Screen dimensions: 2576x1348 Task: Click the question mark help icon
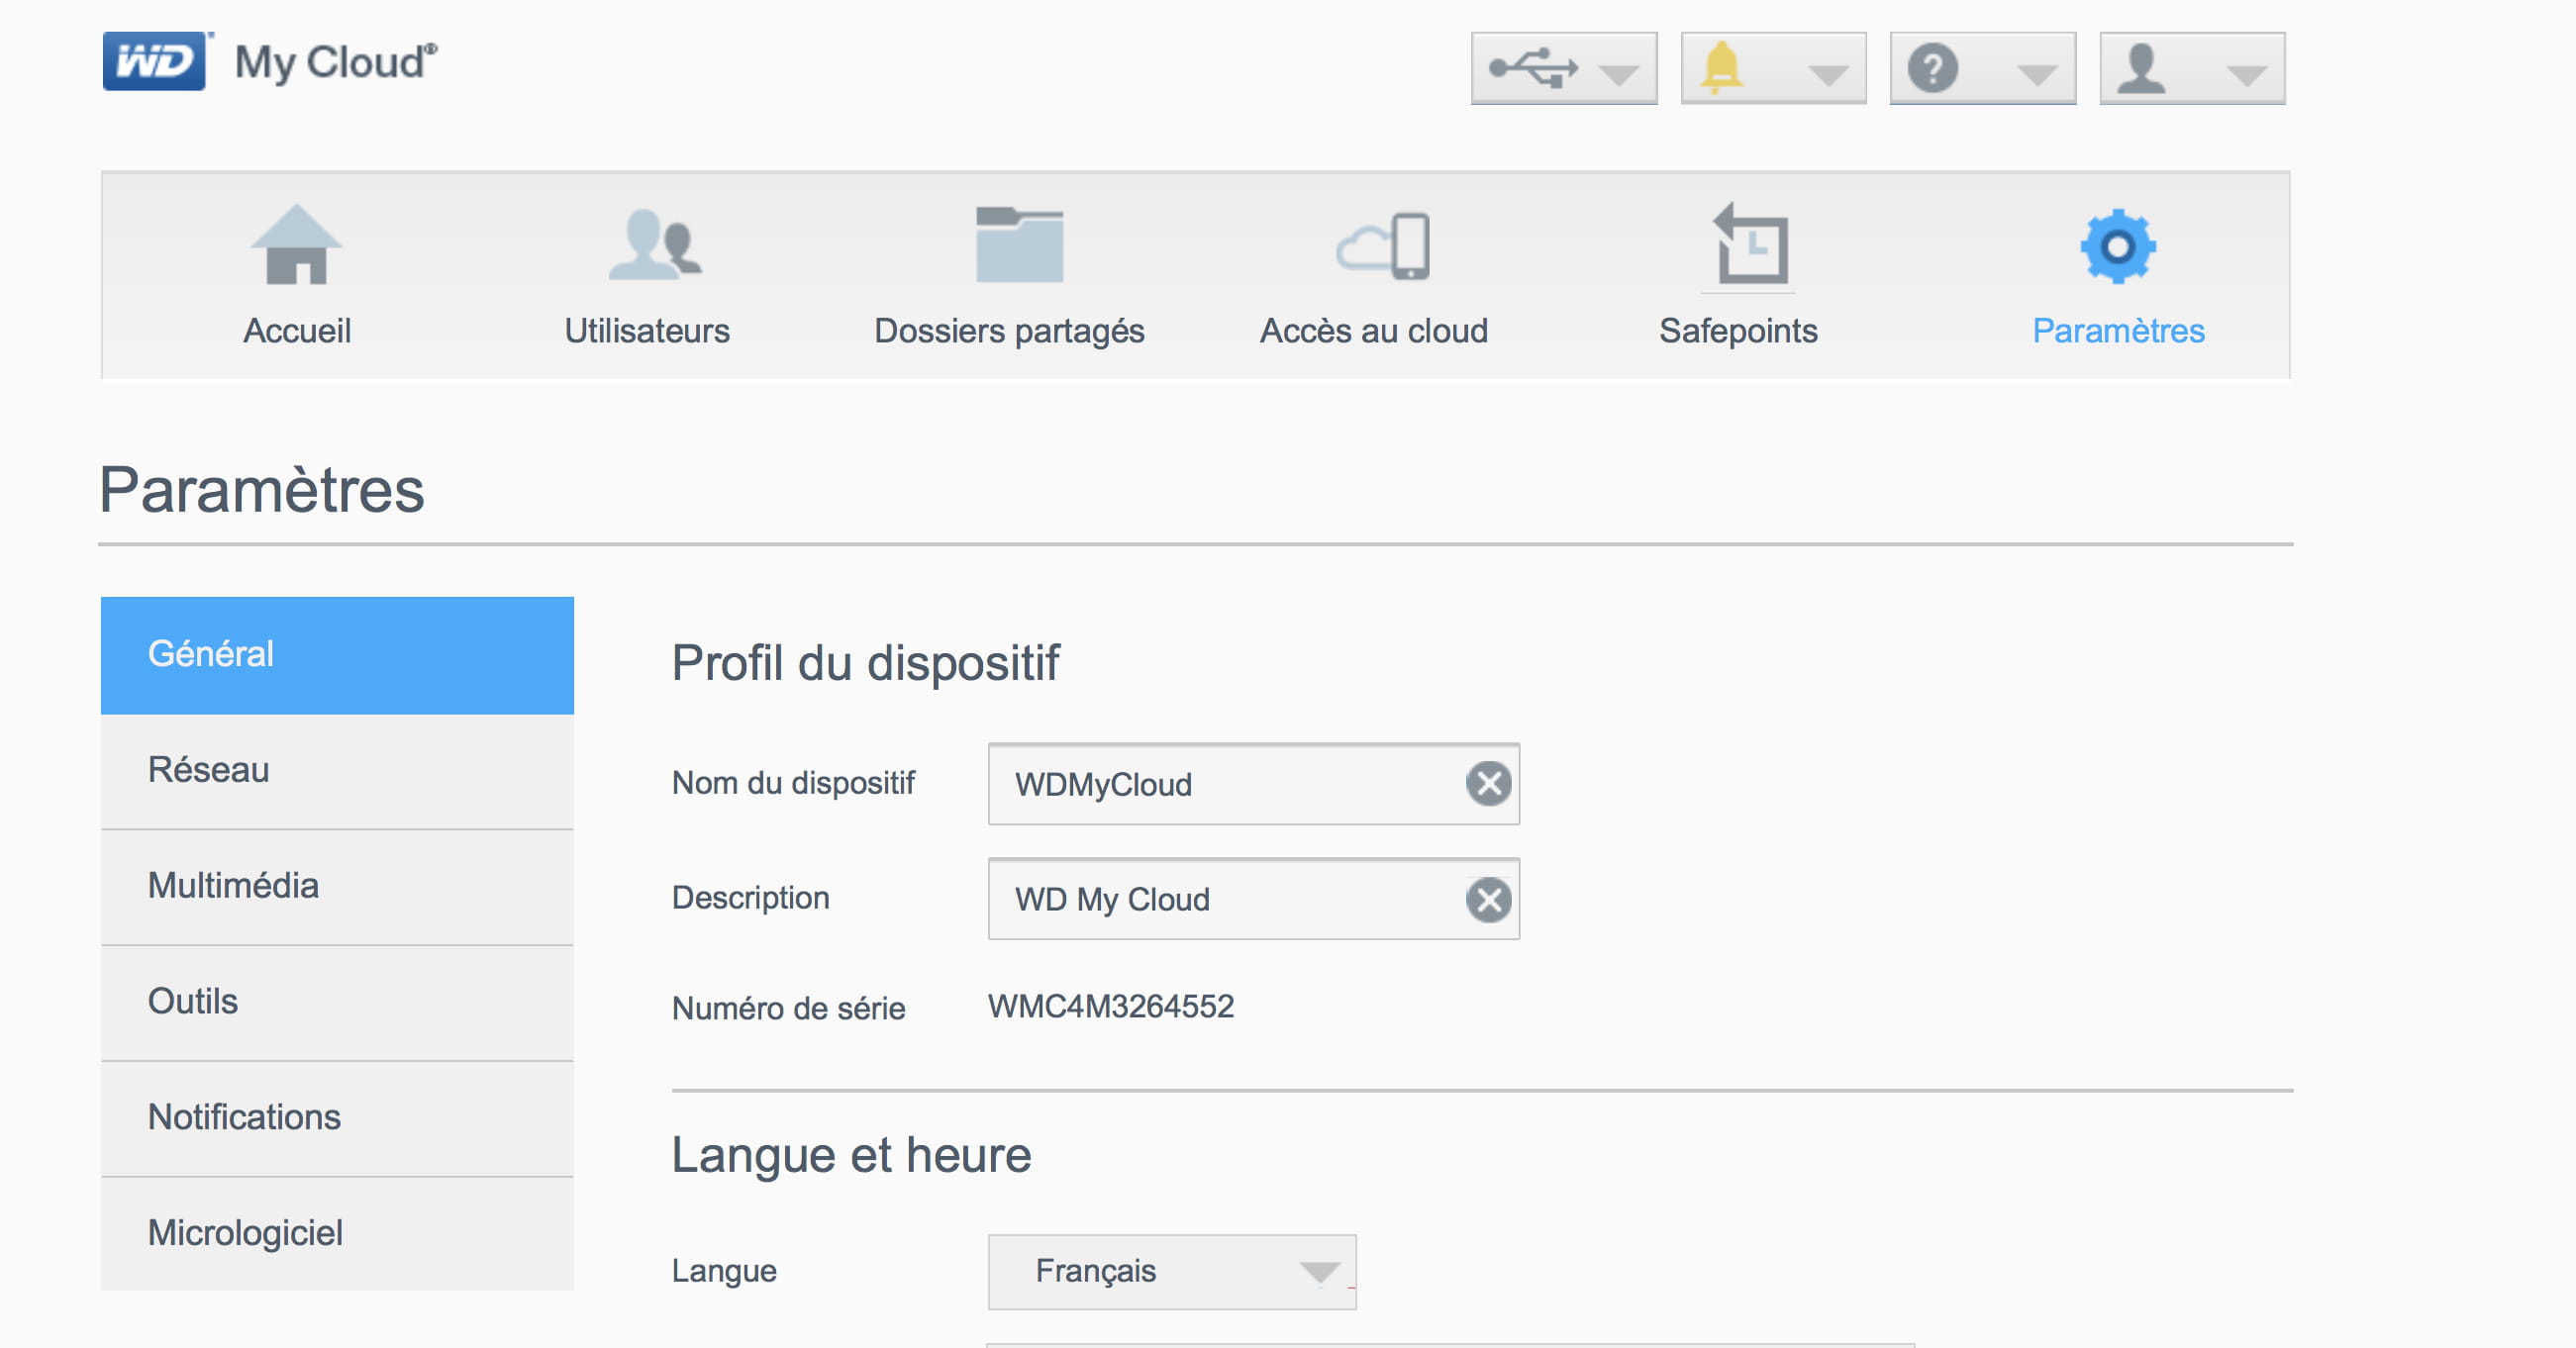point(1932,68)
